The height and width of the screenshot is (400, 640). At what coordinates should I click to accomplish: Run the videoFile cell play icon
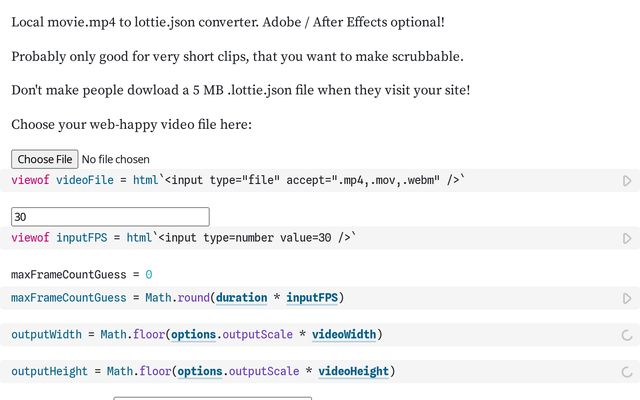pyautogui.click(x=627, y=181)
